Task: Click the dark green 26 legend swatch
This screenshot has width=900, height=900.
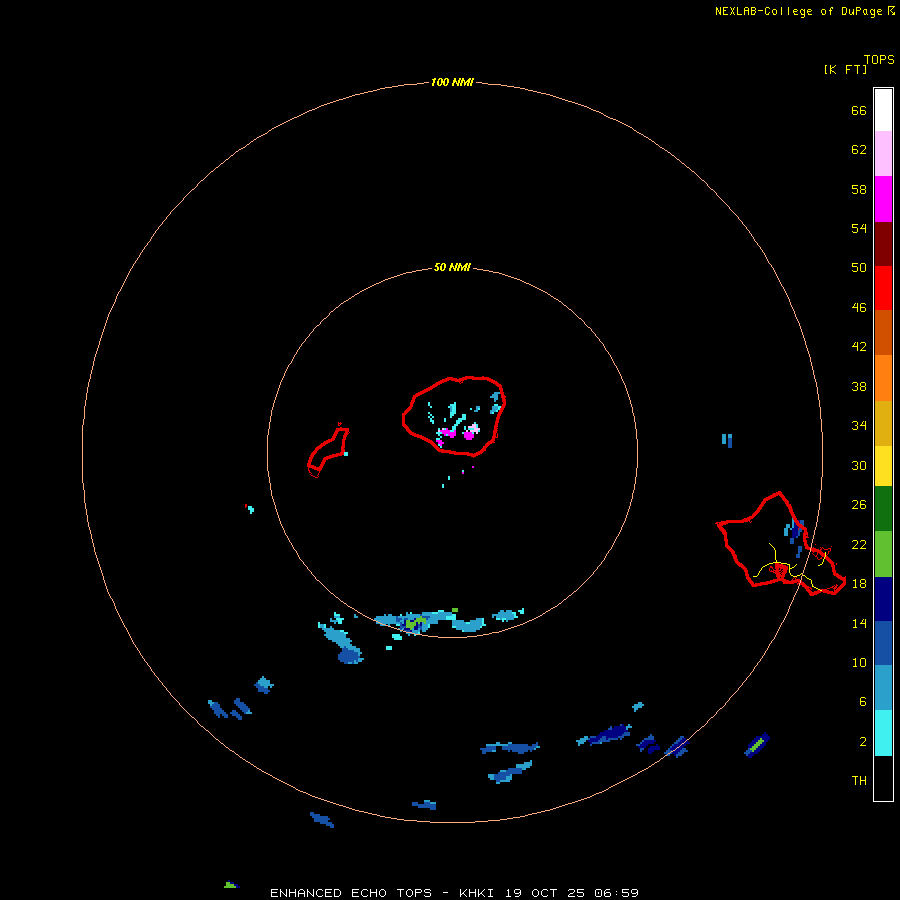Action: point(883,509)
